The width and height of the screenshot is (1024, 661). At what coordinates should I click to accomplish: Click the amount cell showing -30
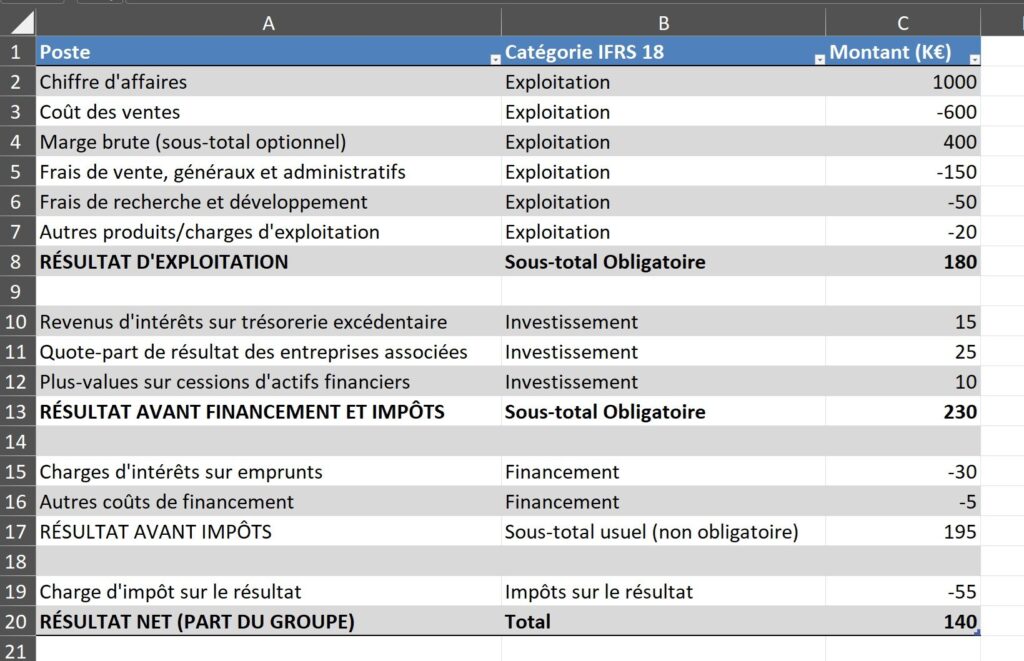[903, 472]
